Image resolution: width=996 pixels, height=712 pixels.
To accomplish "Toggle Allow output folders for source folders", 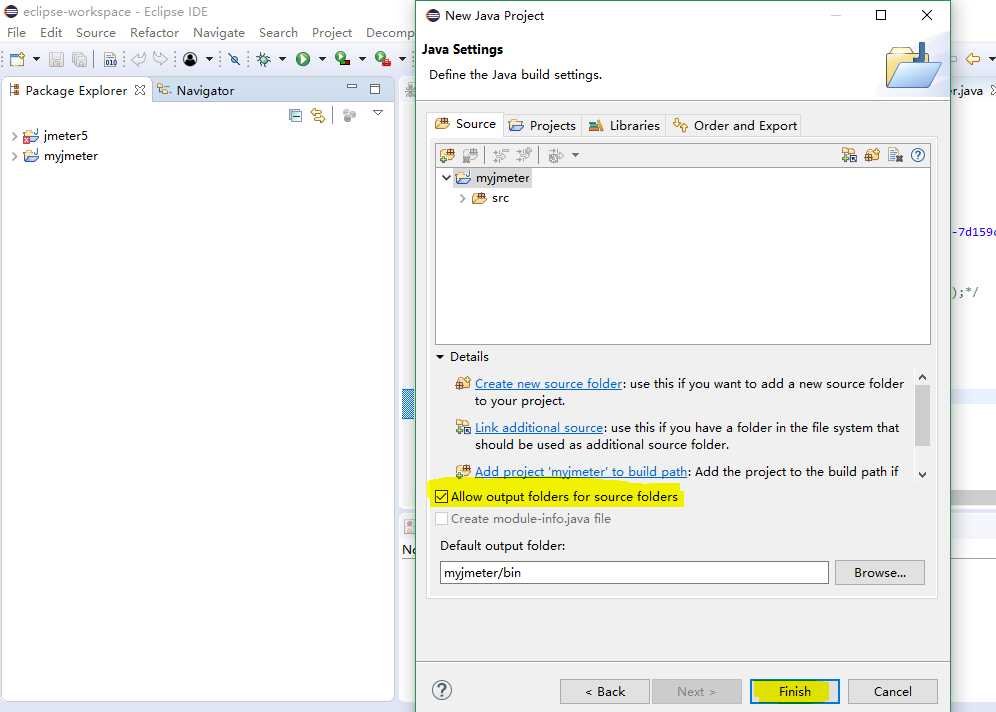I will click(x=441, y=496).
